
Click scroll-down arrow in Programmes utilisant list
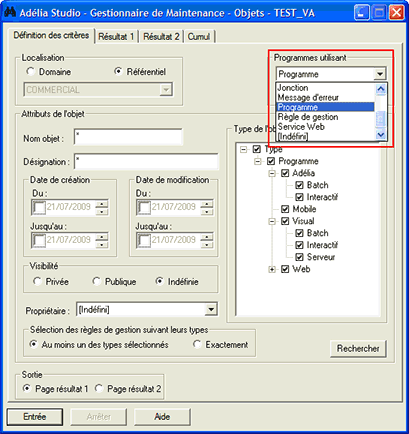point(380,134)
